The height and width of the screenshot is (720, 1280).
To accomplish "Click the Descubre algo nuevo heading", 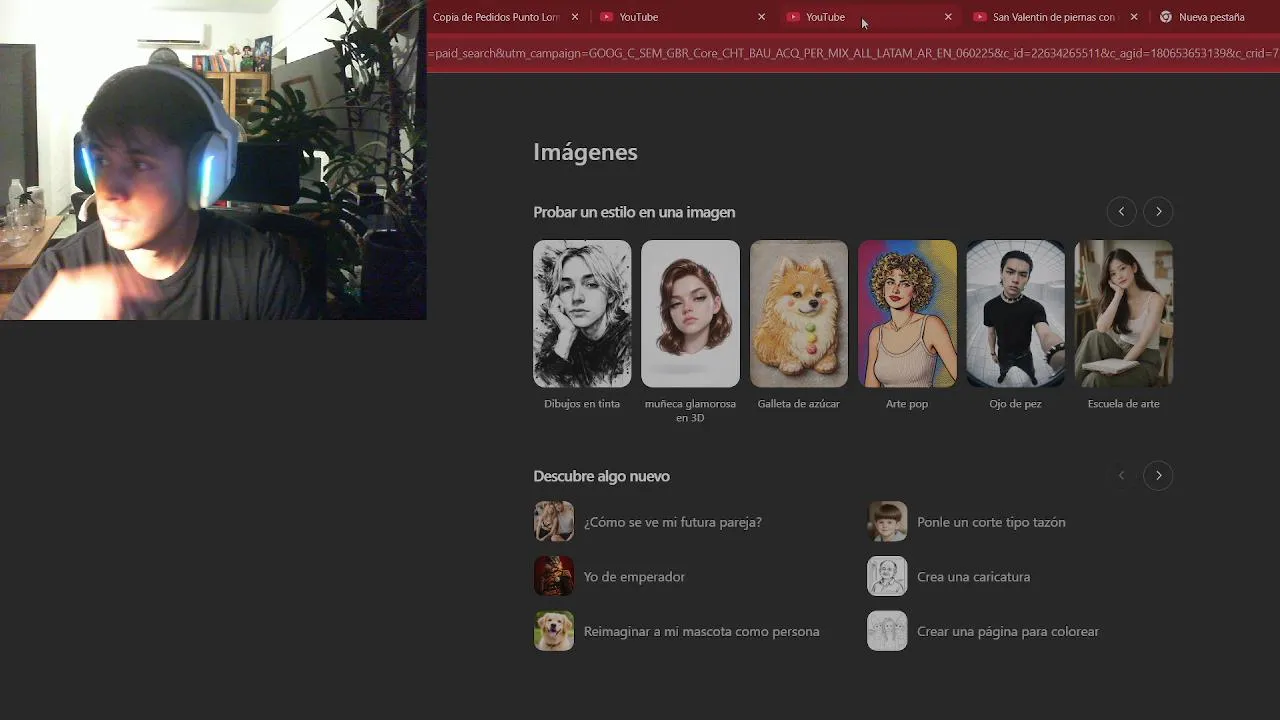I will coord(601,476).
